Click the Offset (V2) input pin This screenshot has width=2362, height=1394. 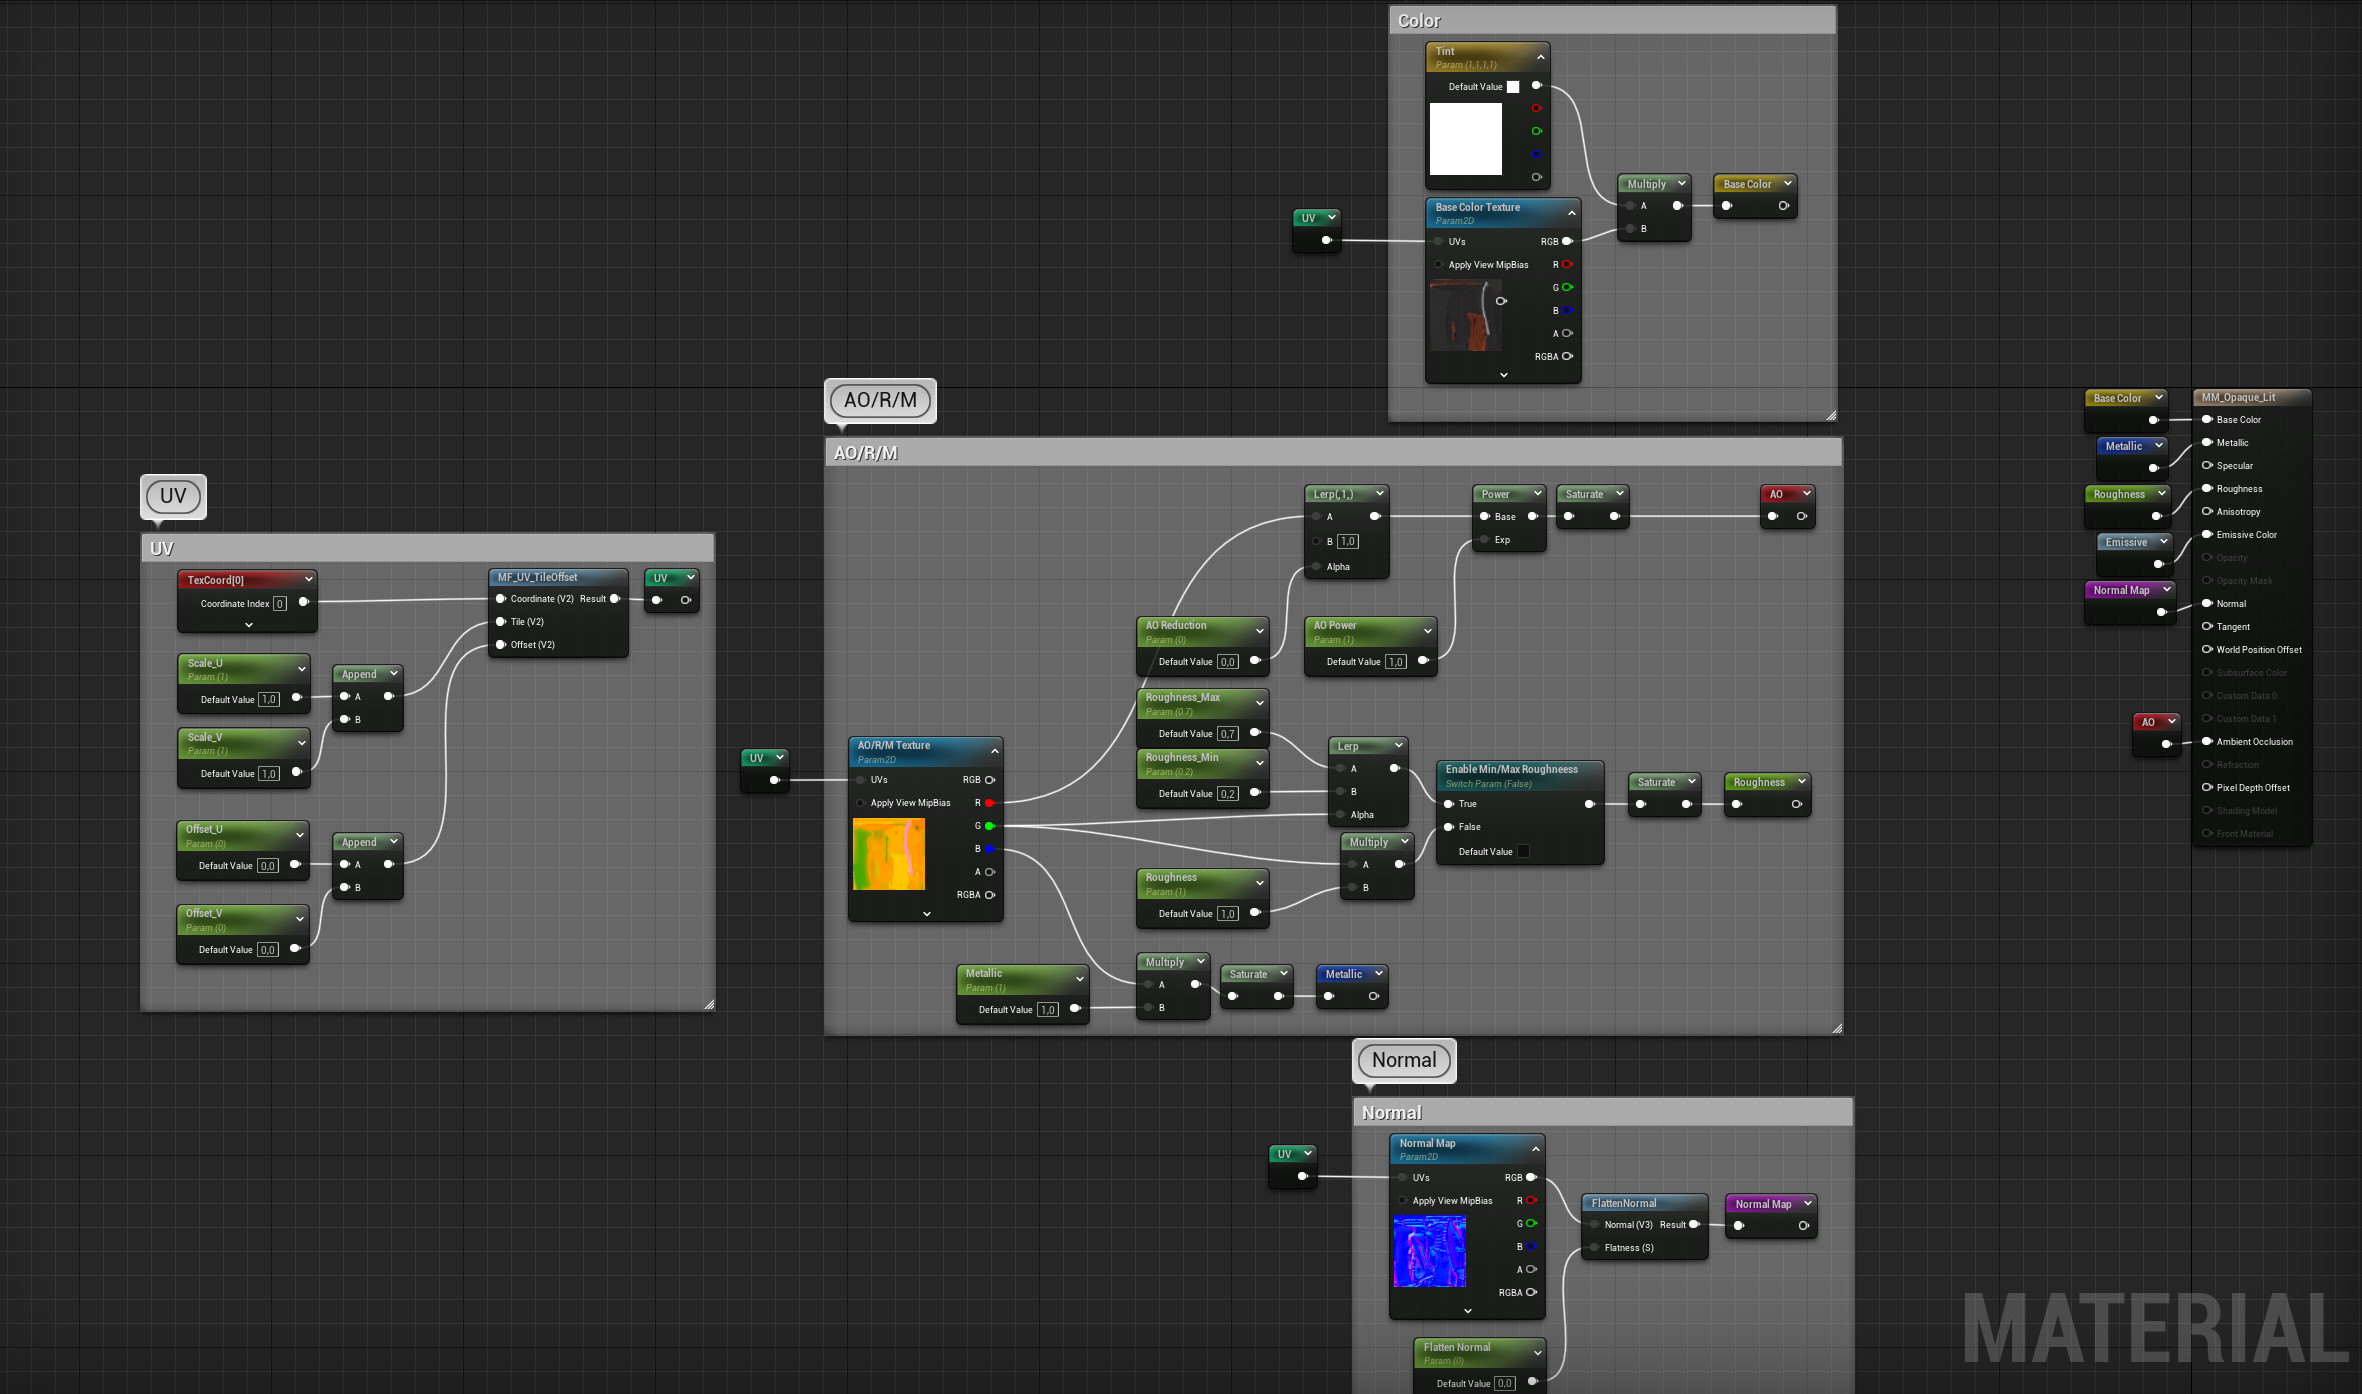click(501, 645)
